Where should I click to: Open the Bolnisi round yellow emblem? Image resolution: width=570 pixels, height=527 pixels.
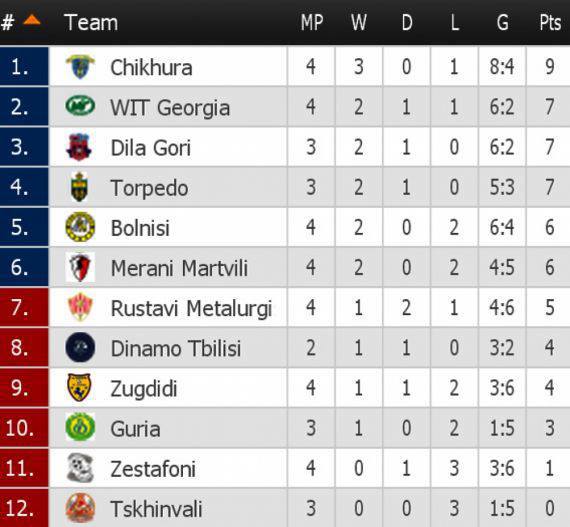click(x=80, y=227)
